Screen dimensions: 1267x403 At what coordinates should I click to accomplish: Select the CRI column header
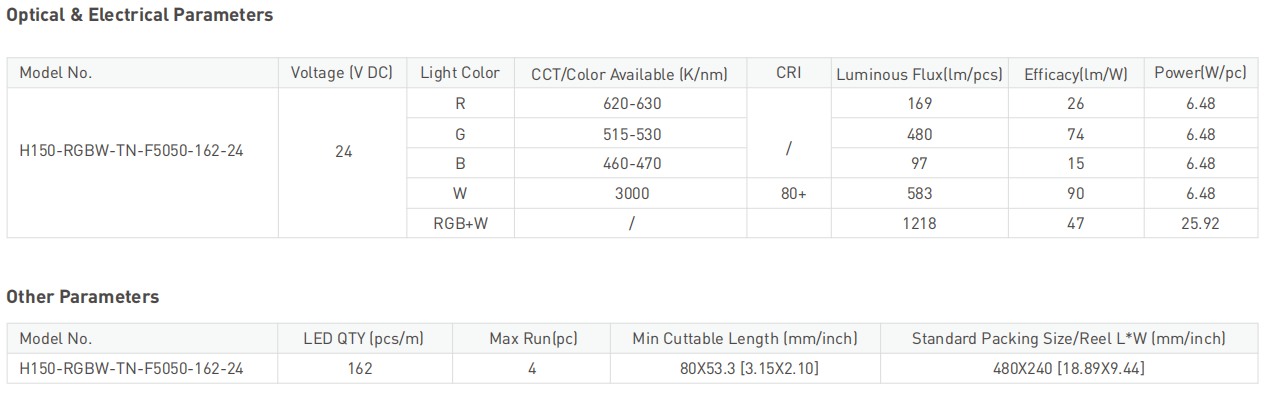point(789,73)
